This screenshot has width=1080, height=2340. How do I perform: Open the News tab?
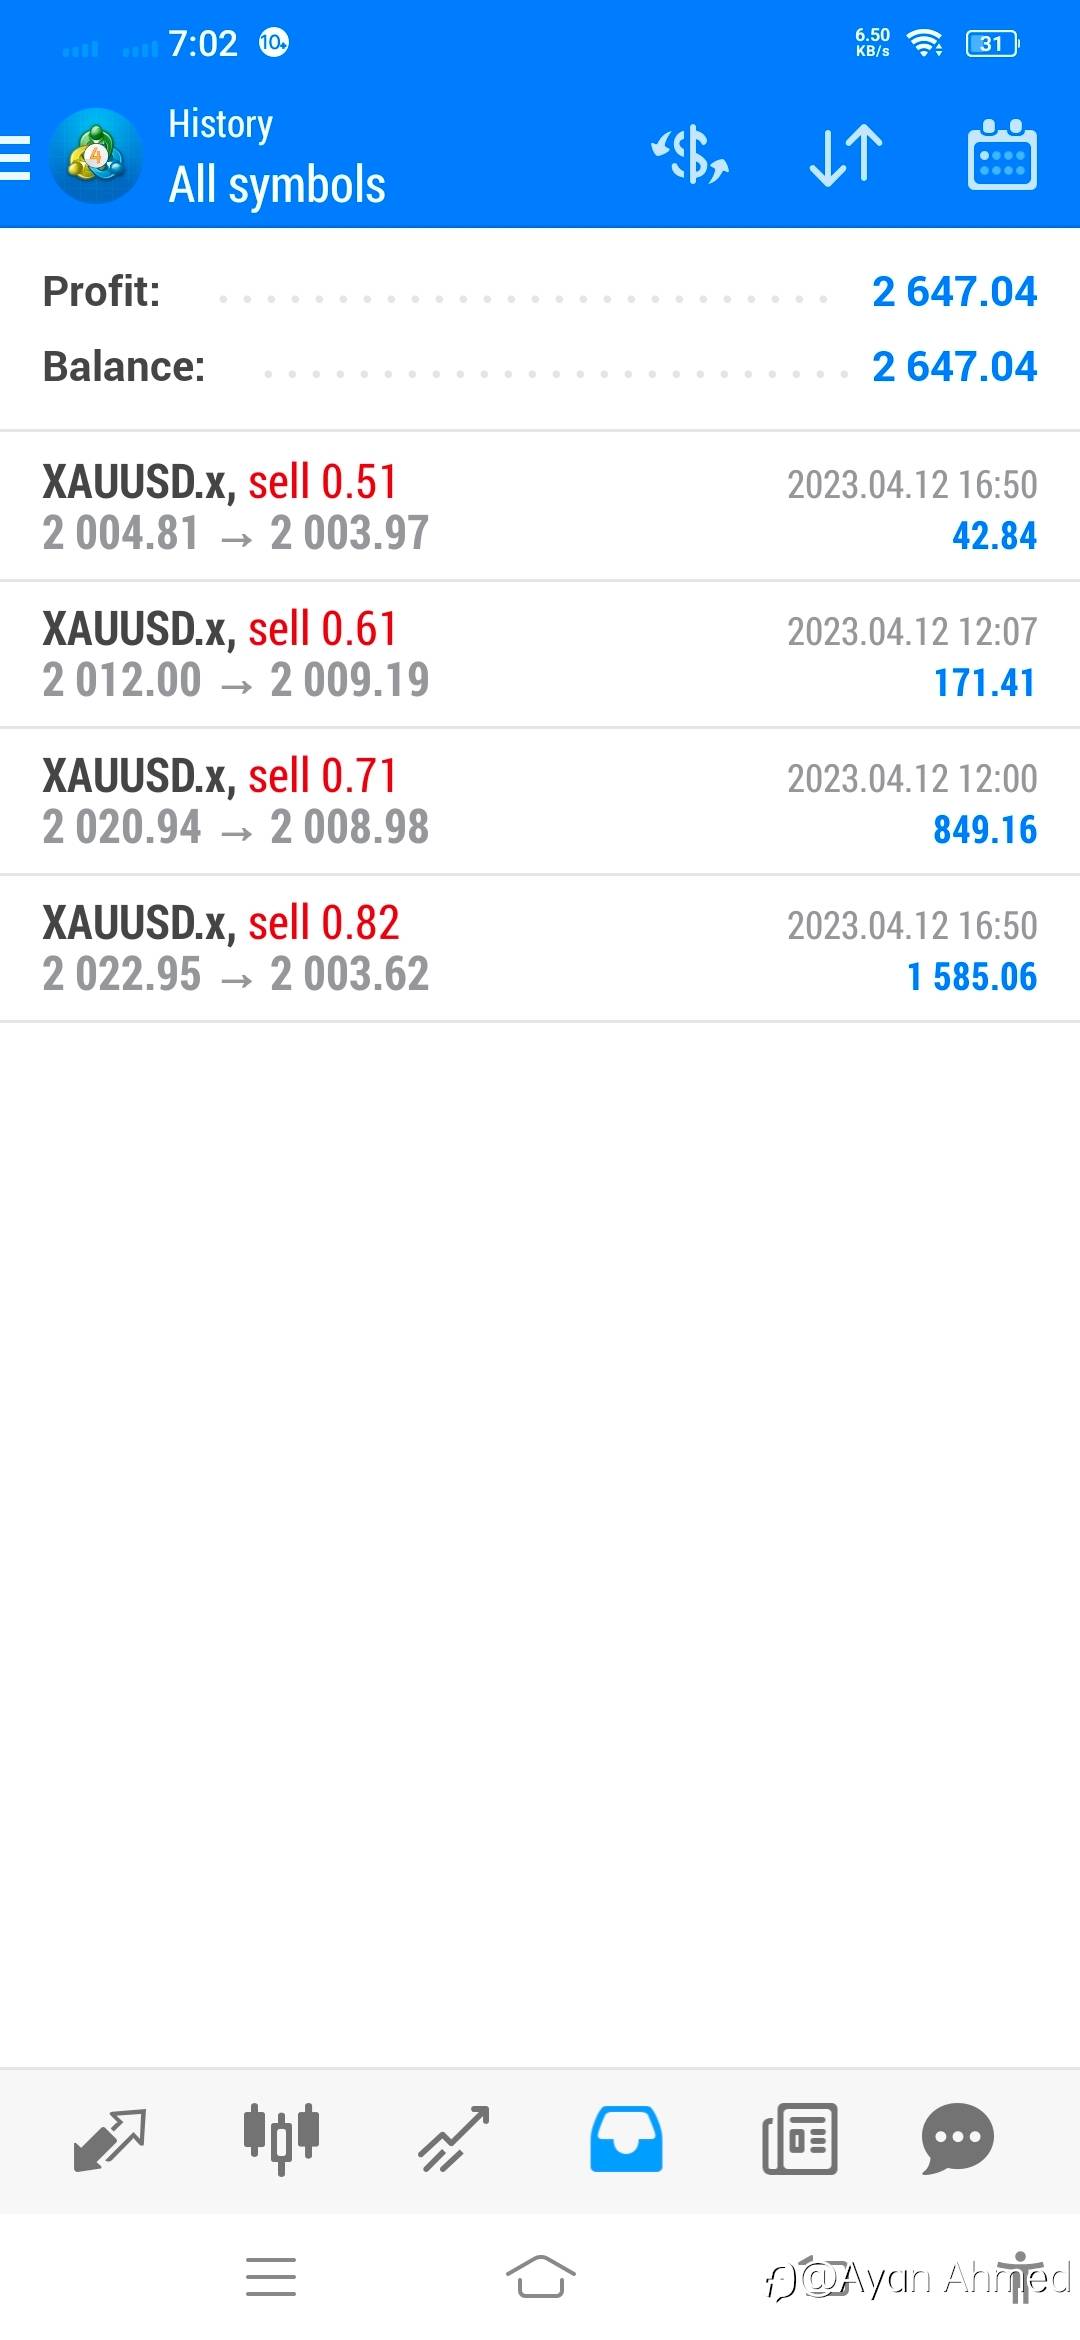coord(800,2140)
